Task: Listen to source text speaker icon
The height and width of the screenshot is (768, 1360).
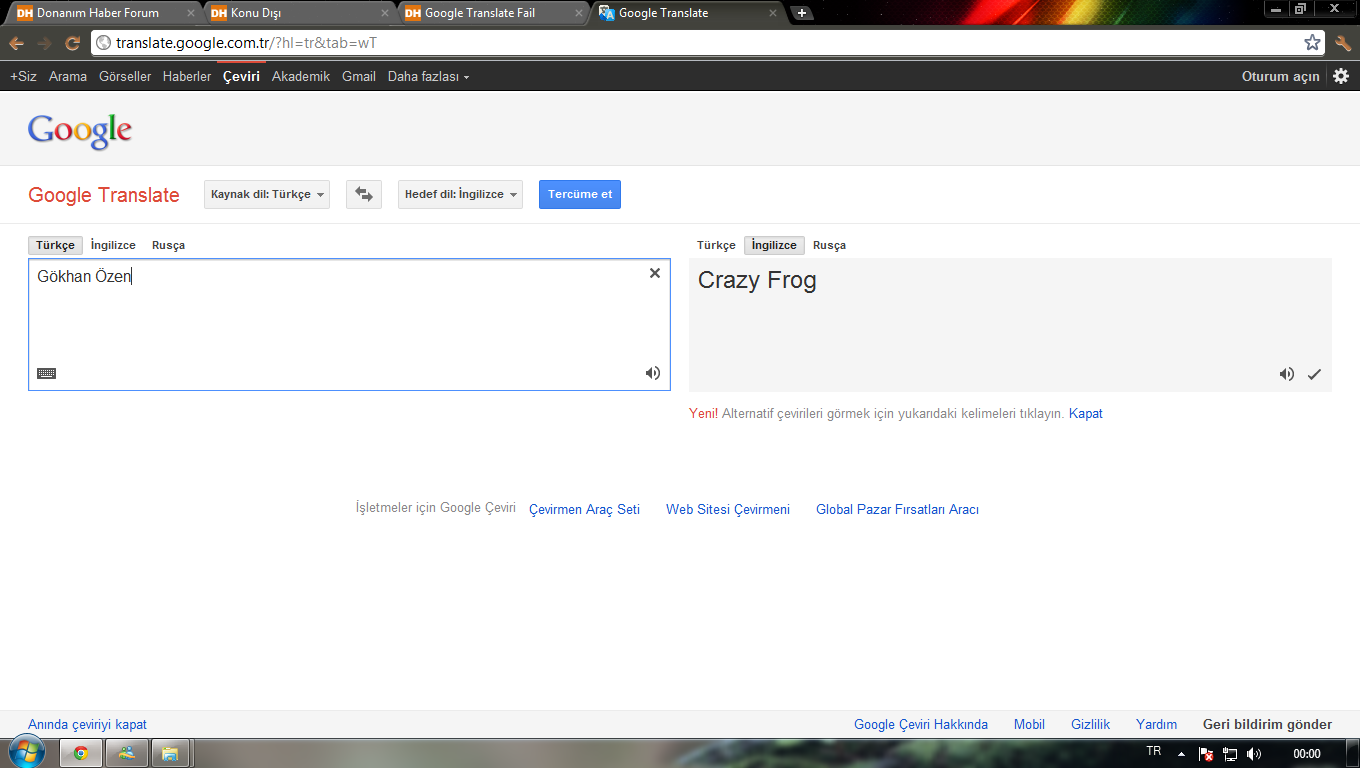Action: point(653,373)
